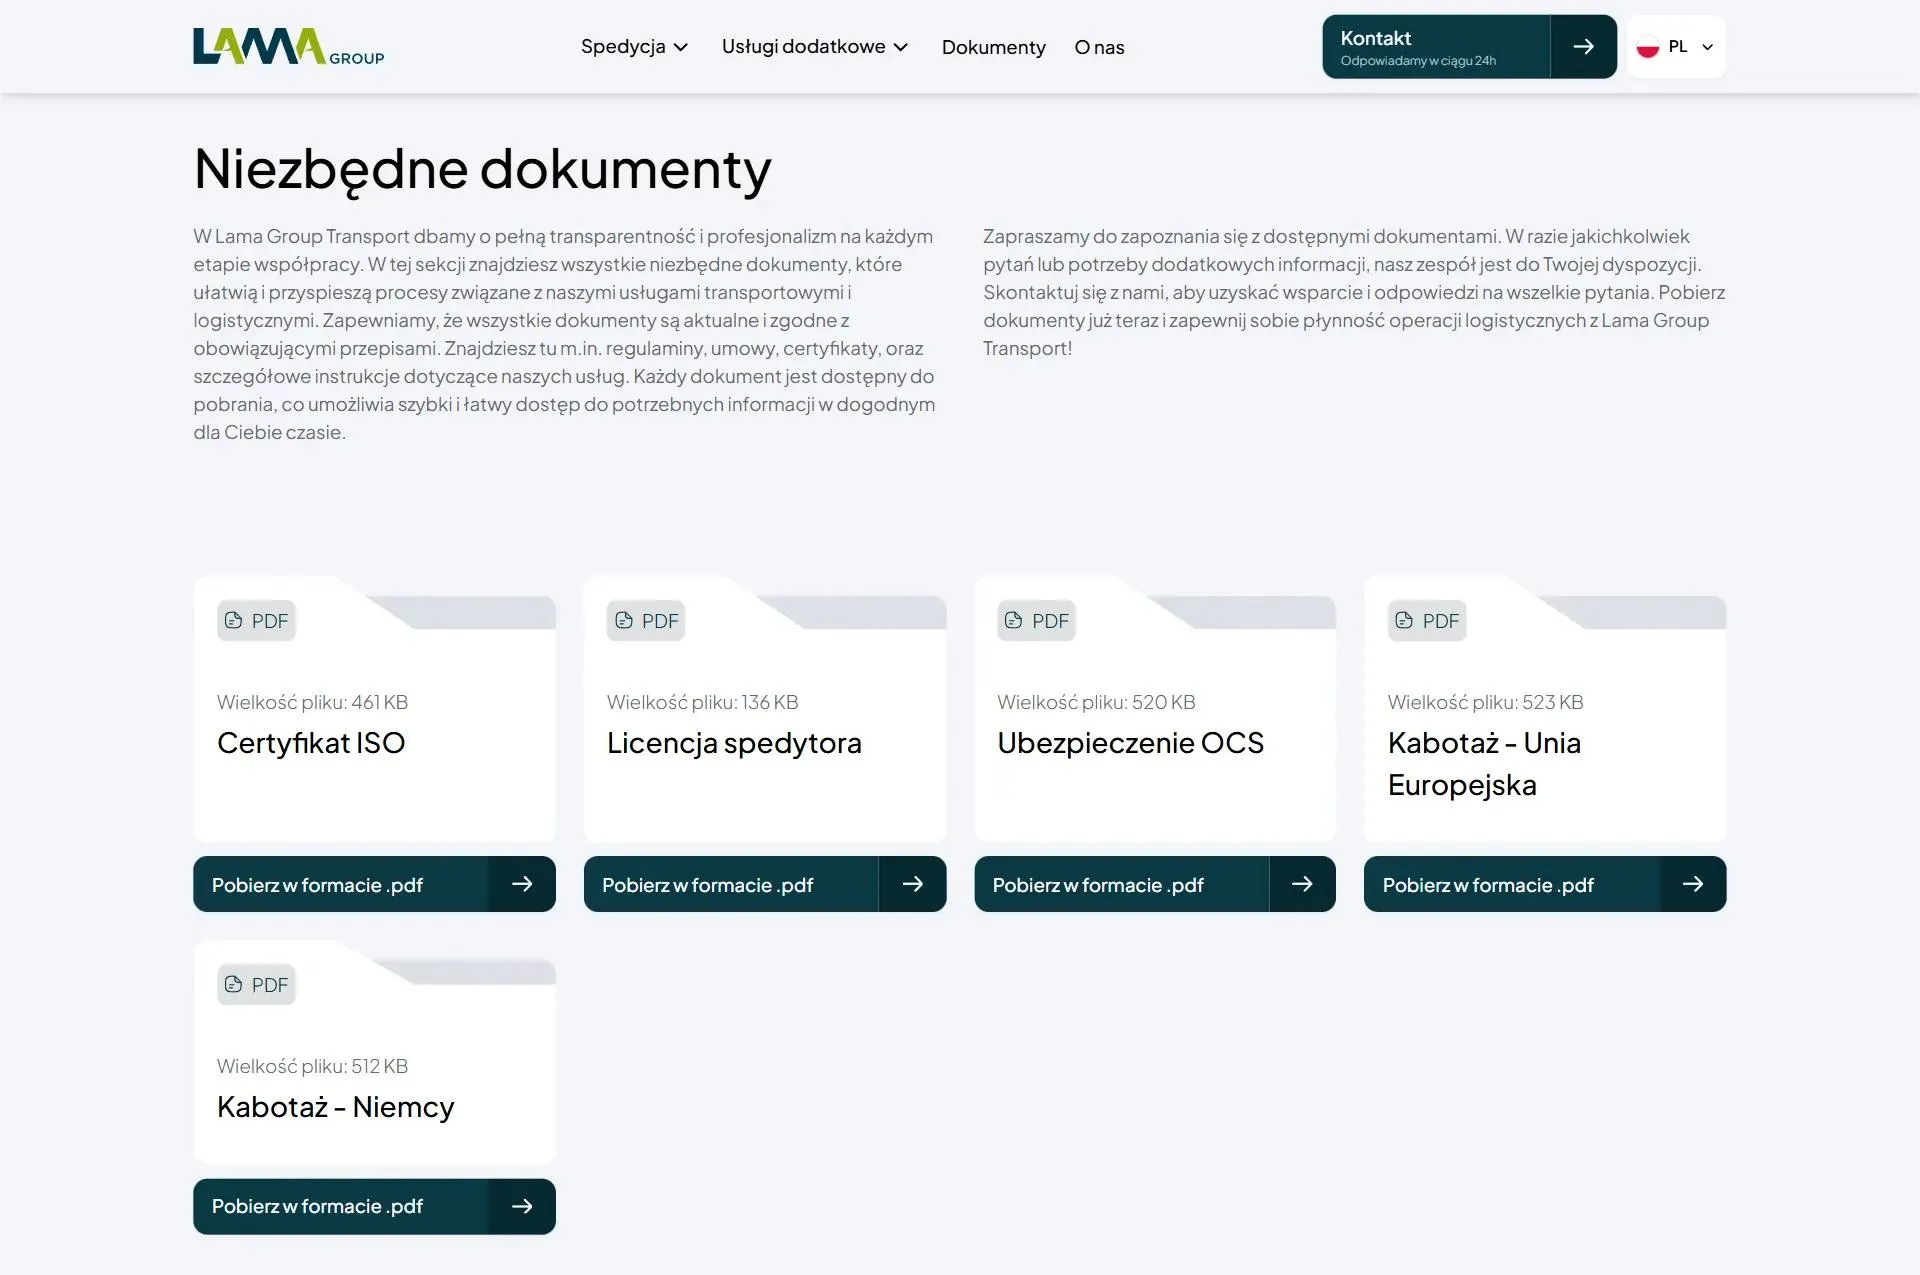The width and height of the screenshot is (1920, 1275).
Task: Click the PDF badge on the Kabotaż - Niemcy card
Action: coord(256,985)
